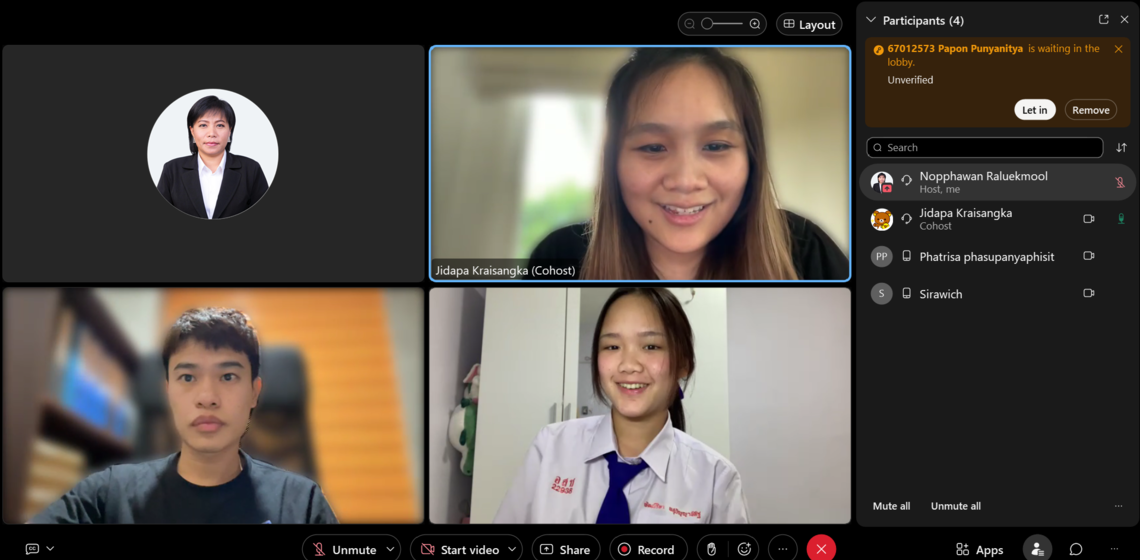Open the Layout menu
The width and height of the screenshot is (1140, 560).
809,24
